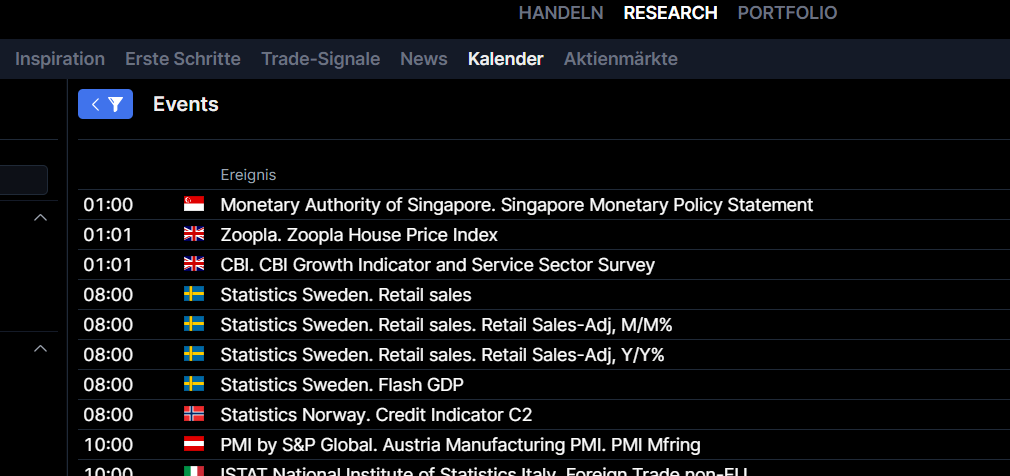Open Singapore Monetary Policy Statement event
This screenshot has width=1010, height=476.
pos(517,205)
